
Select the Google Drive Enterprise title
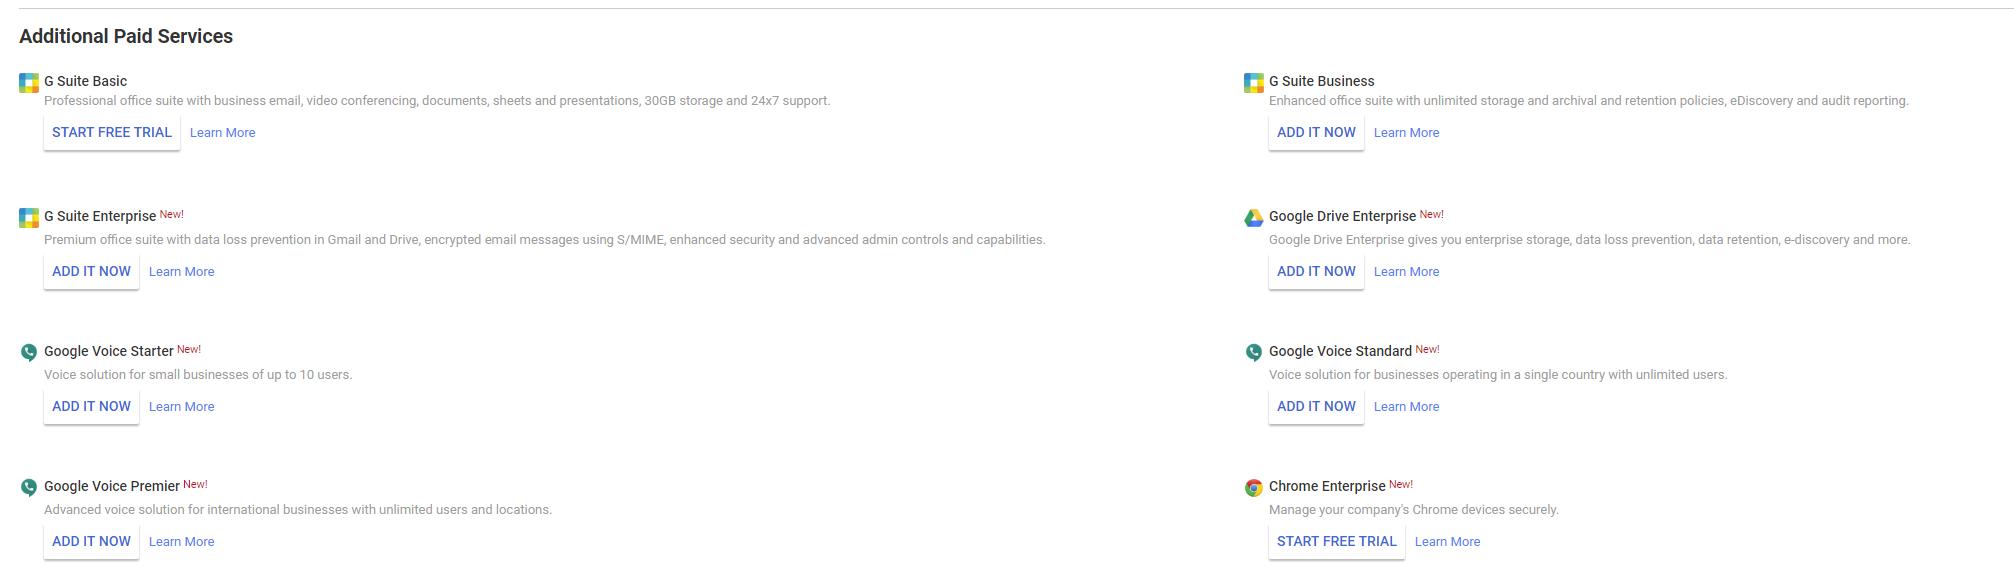point(1343,216)
